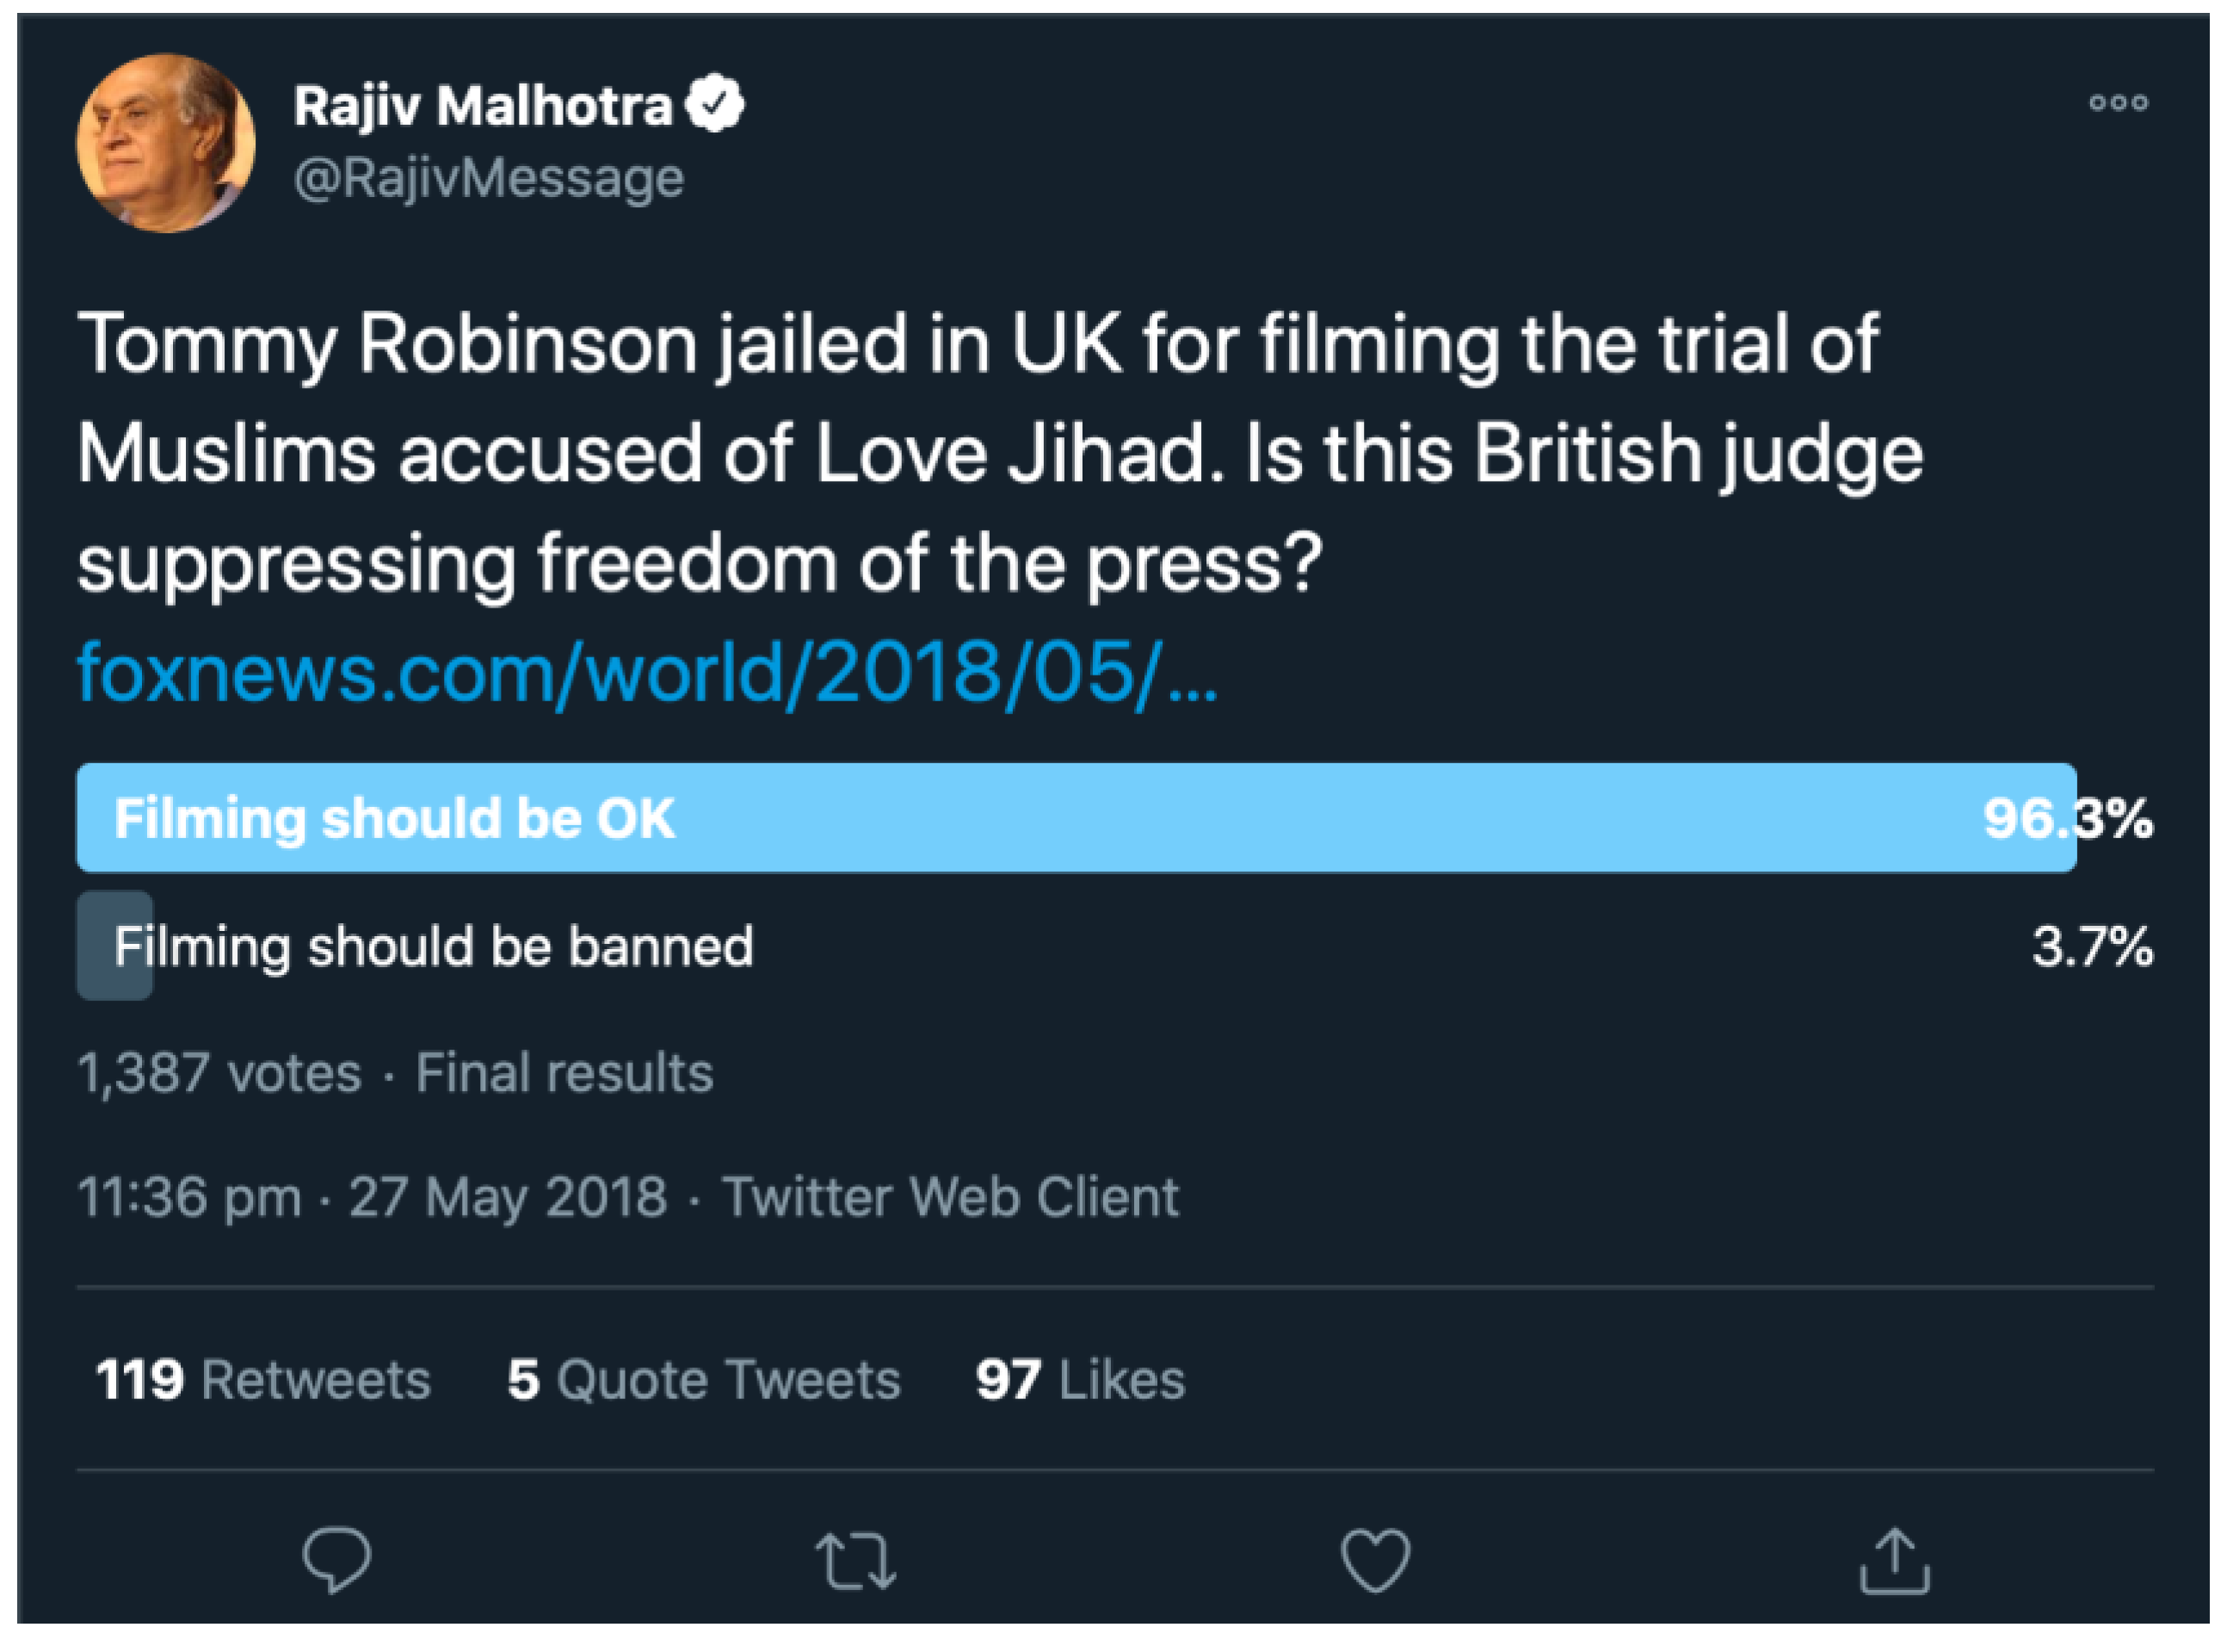Click the share upload icon
2227x1652 pixels.
1894,1560
